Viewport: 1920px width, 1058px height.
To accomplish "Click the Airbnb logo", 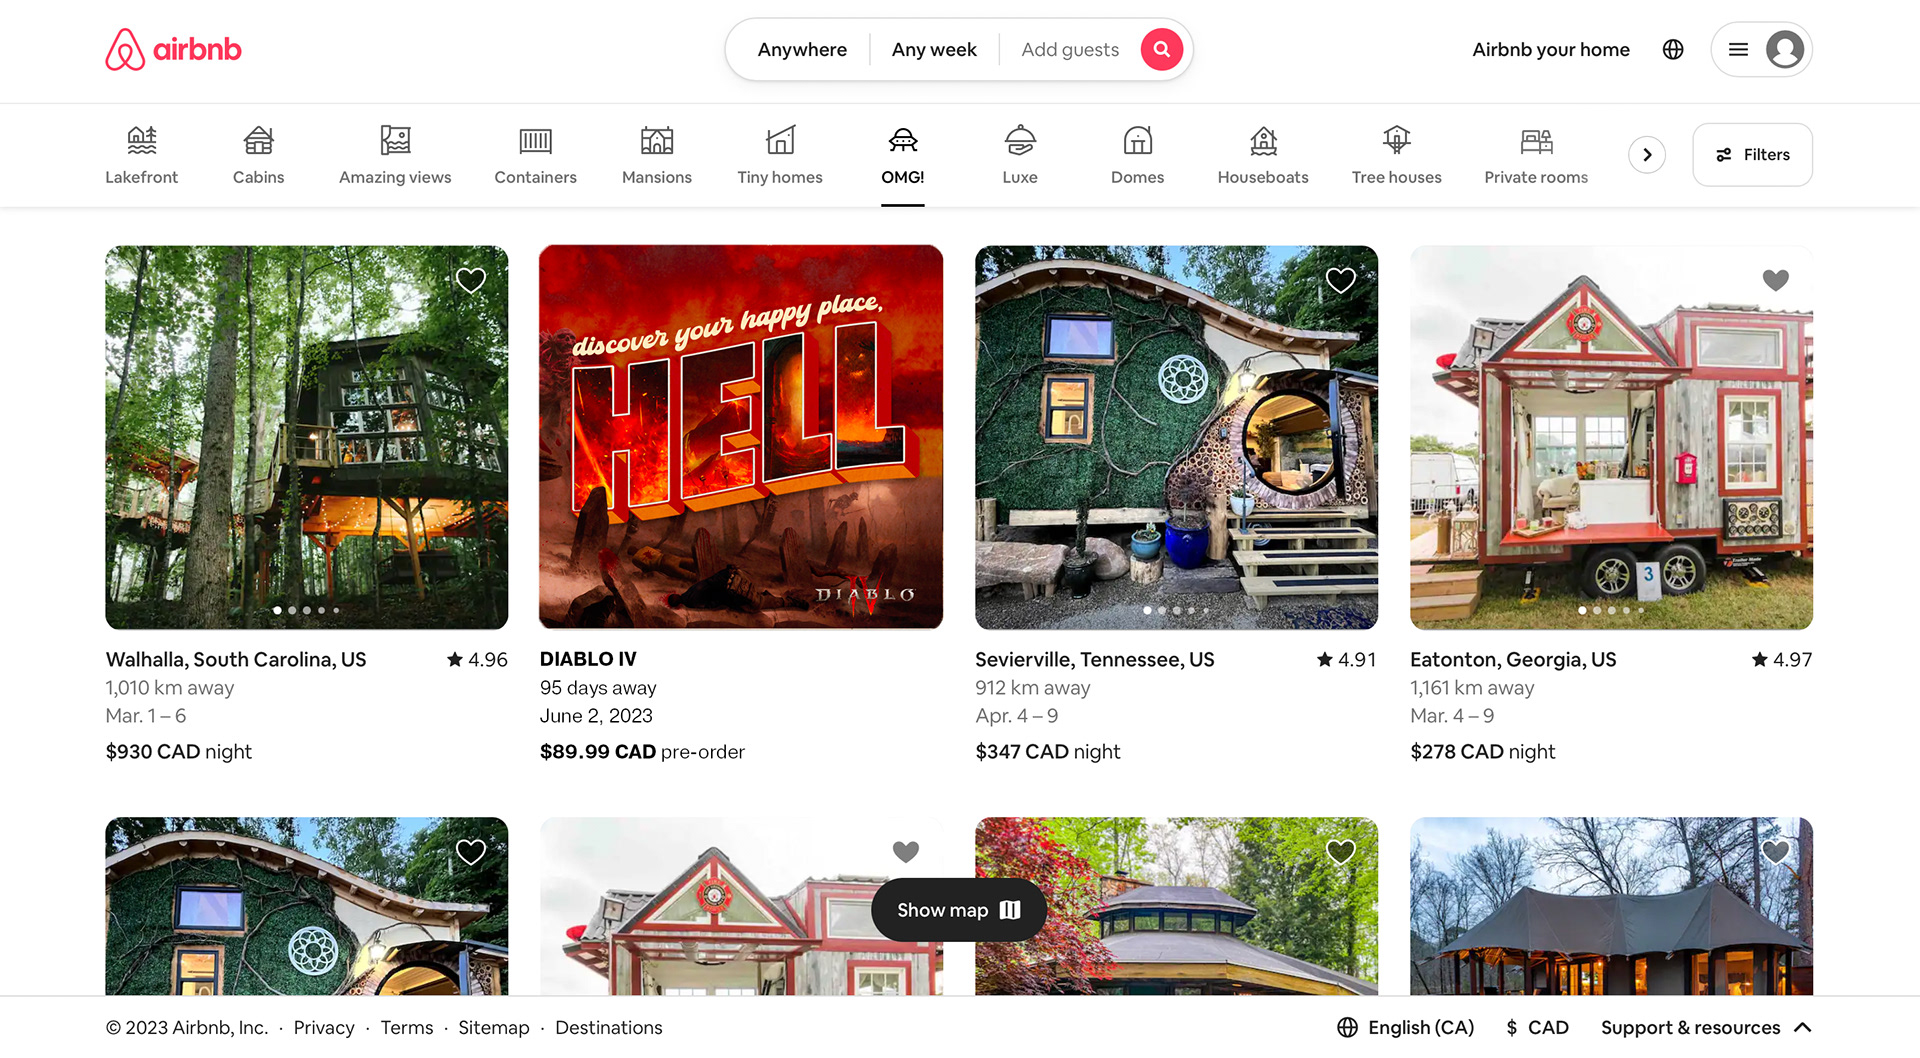I will tap(173, 50).
